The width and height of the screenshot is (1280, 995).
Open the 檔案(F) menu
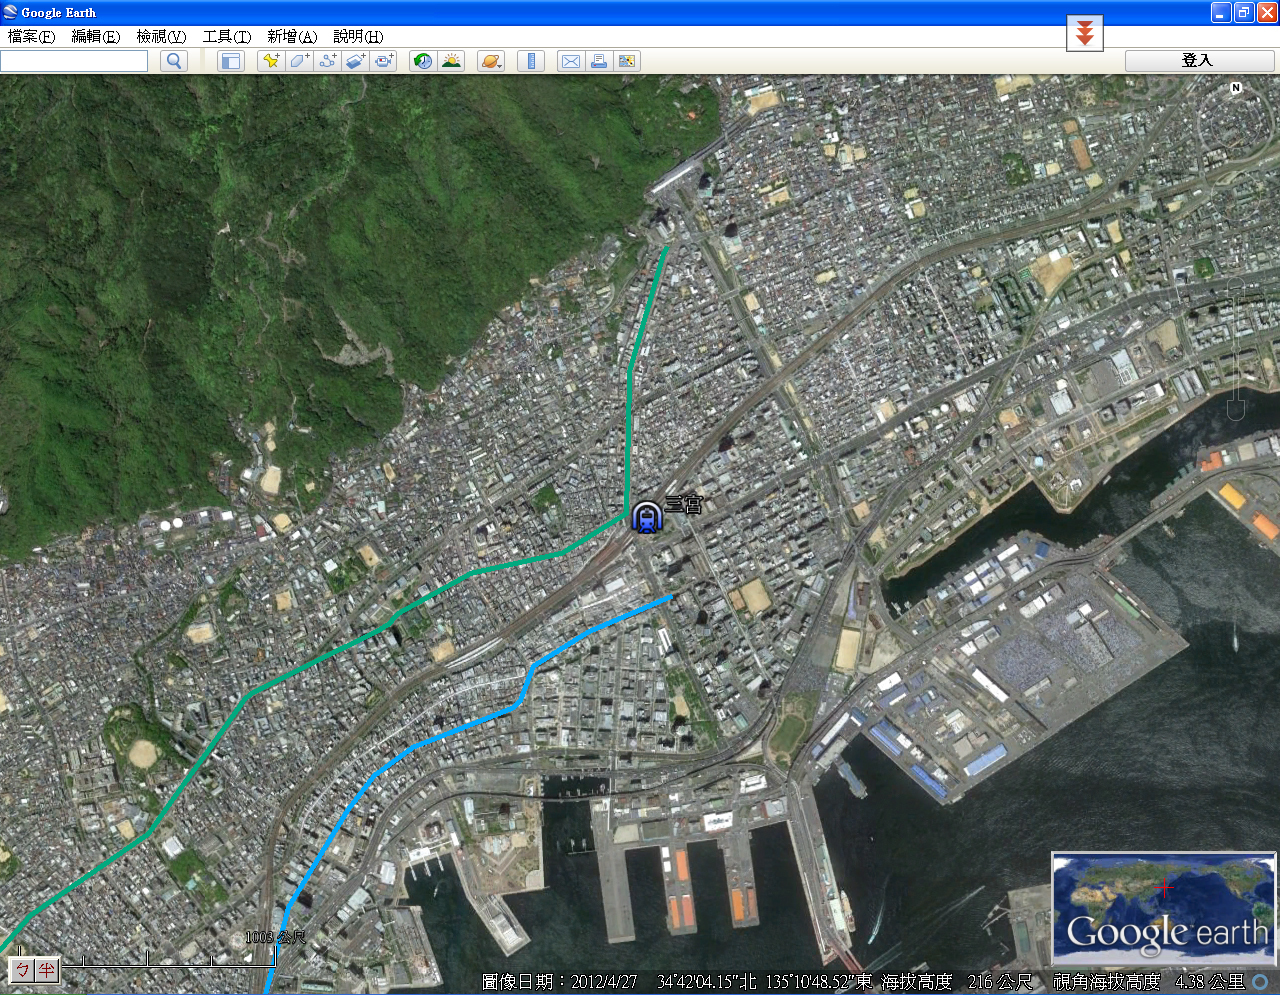pos(31,36)
